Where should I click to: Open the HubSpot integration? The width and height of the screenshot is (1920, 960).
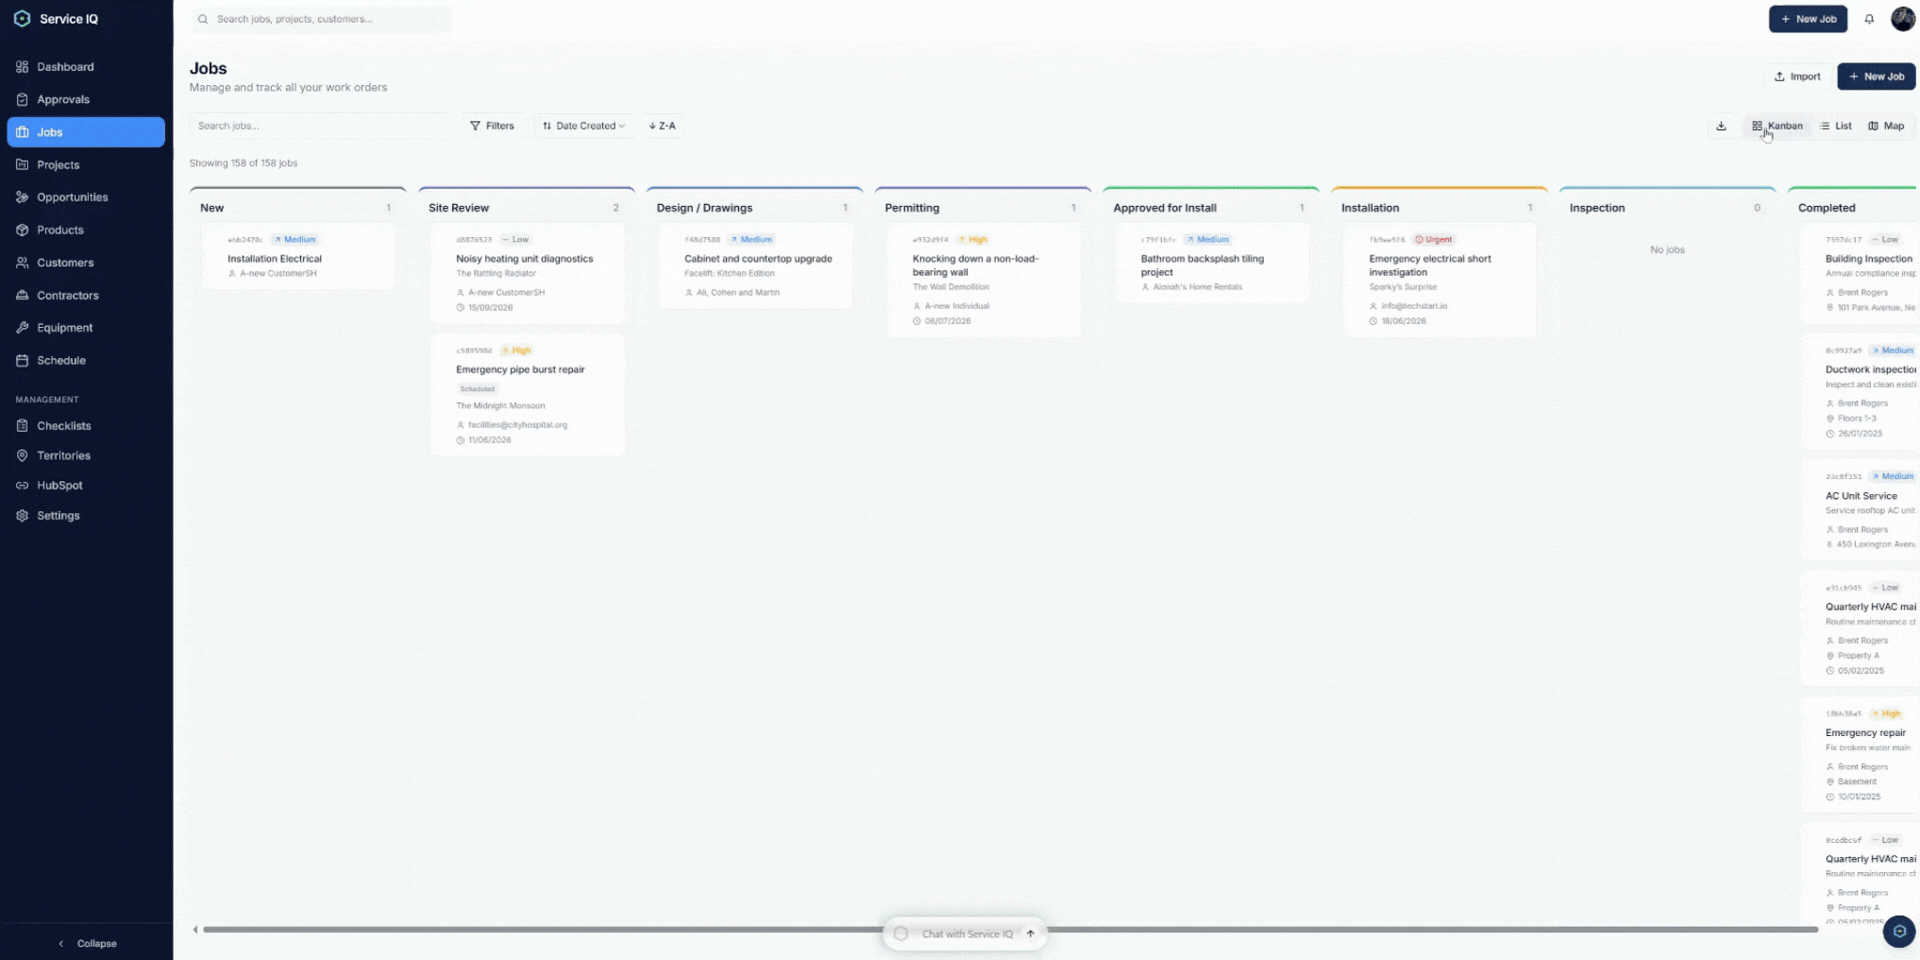86,486
